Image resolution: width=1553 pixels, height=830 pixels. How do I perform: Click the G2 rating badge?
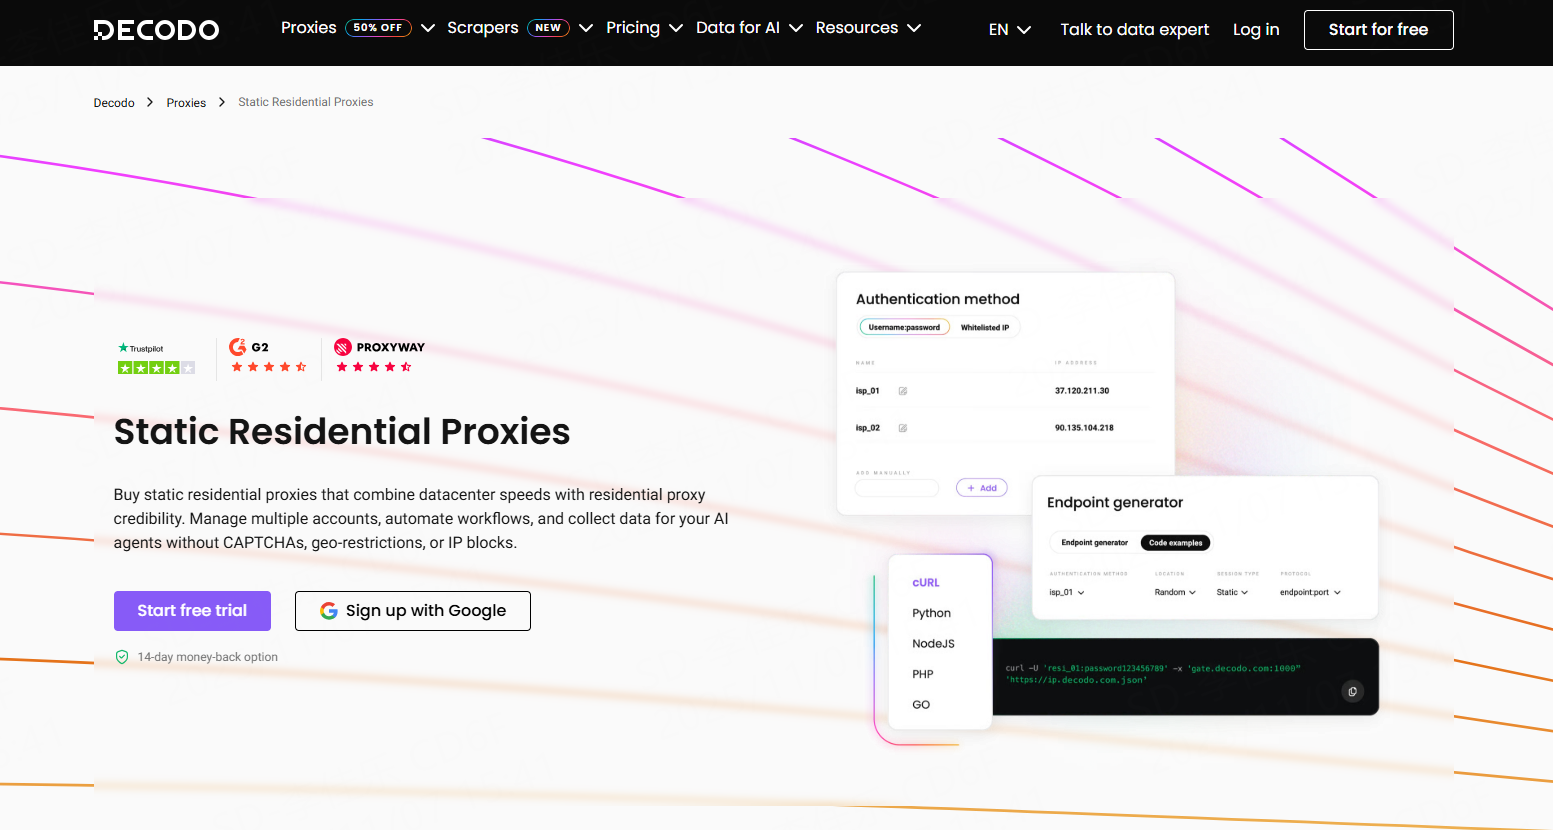pyautogui.click(x=268, y=356)
